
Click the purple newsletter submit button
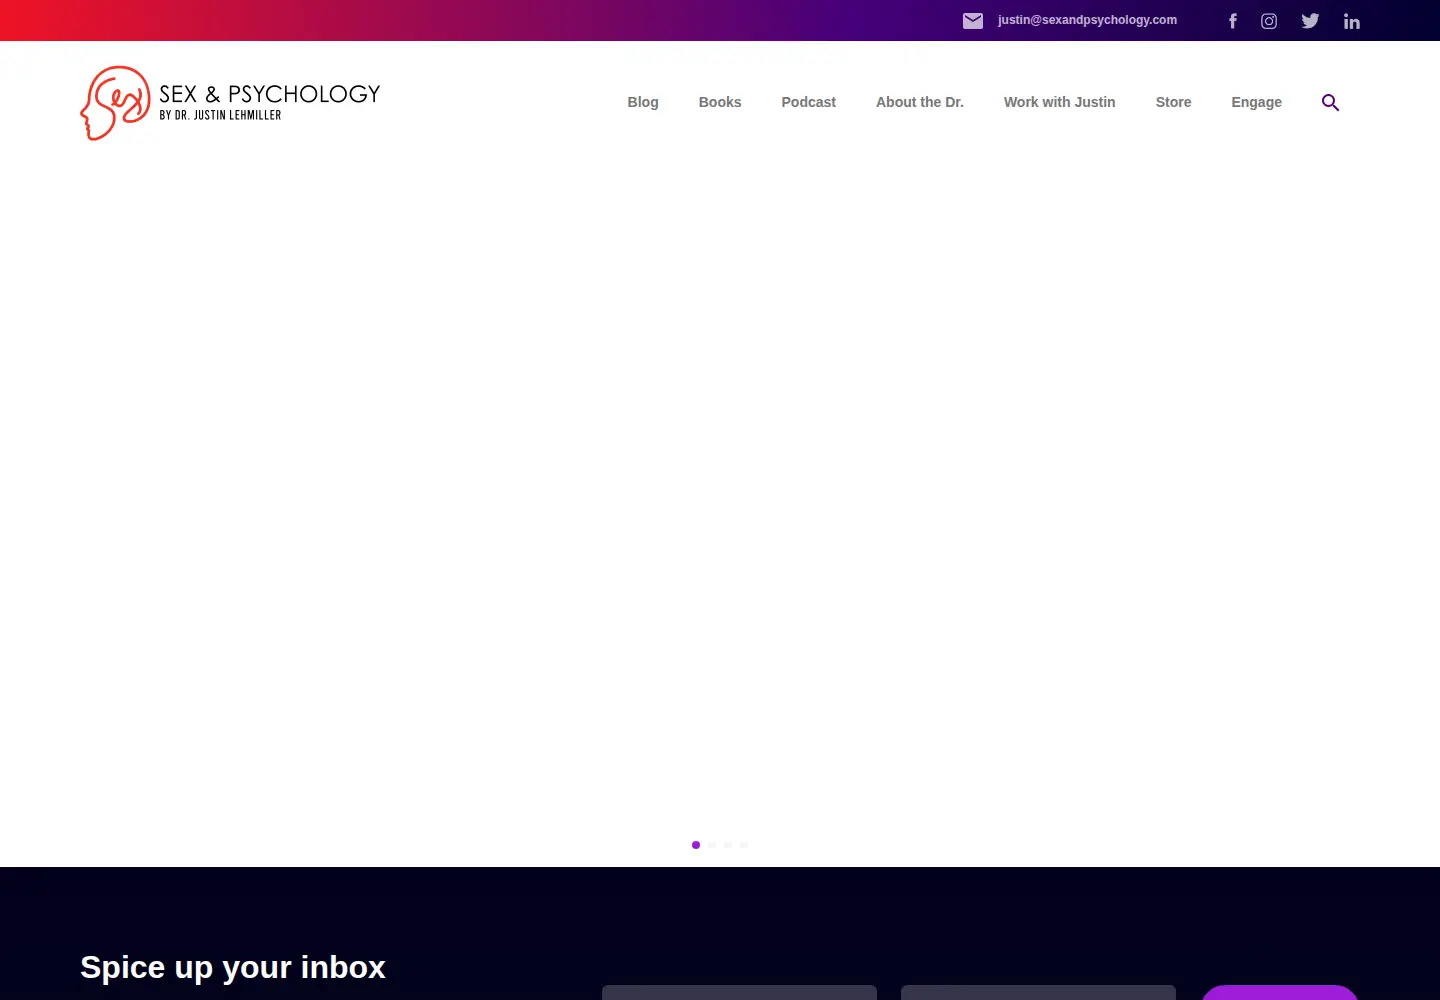coord(1280,992)
